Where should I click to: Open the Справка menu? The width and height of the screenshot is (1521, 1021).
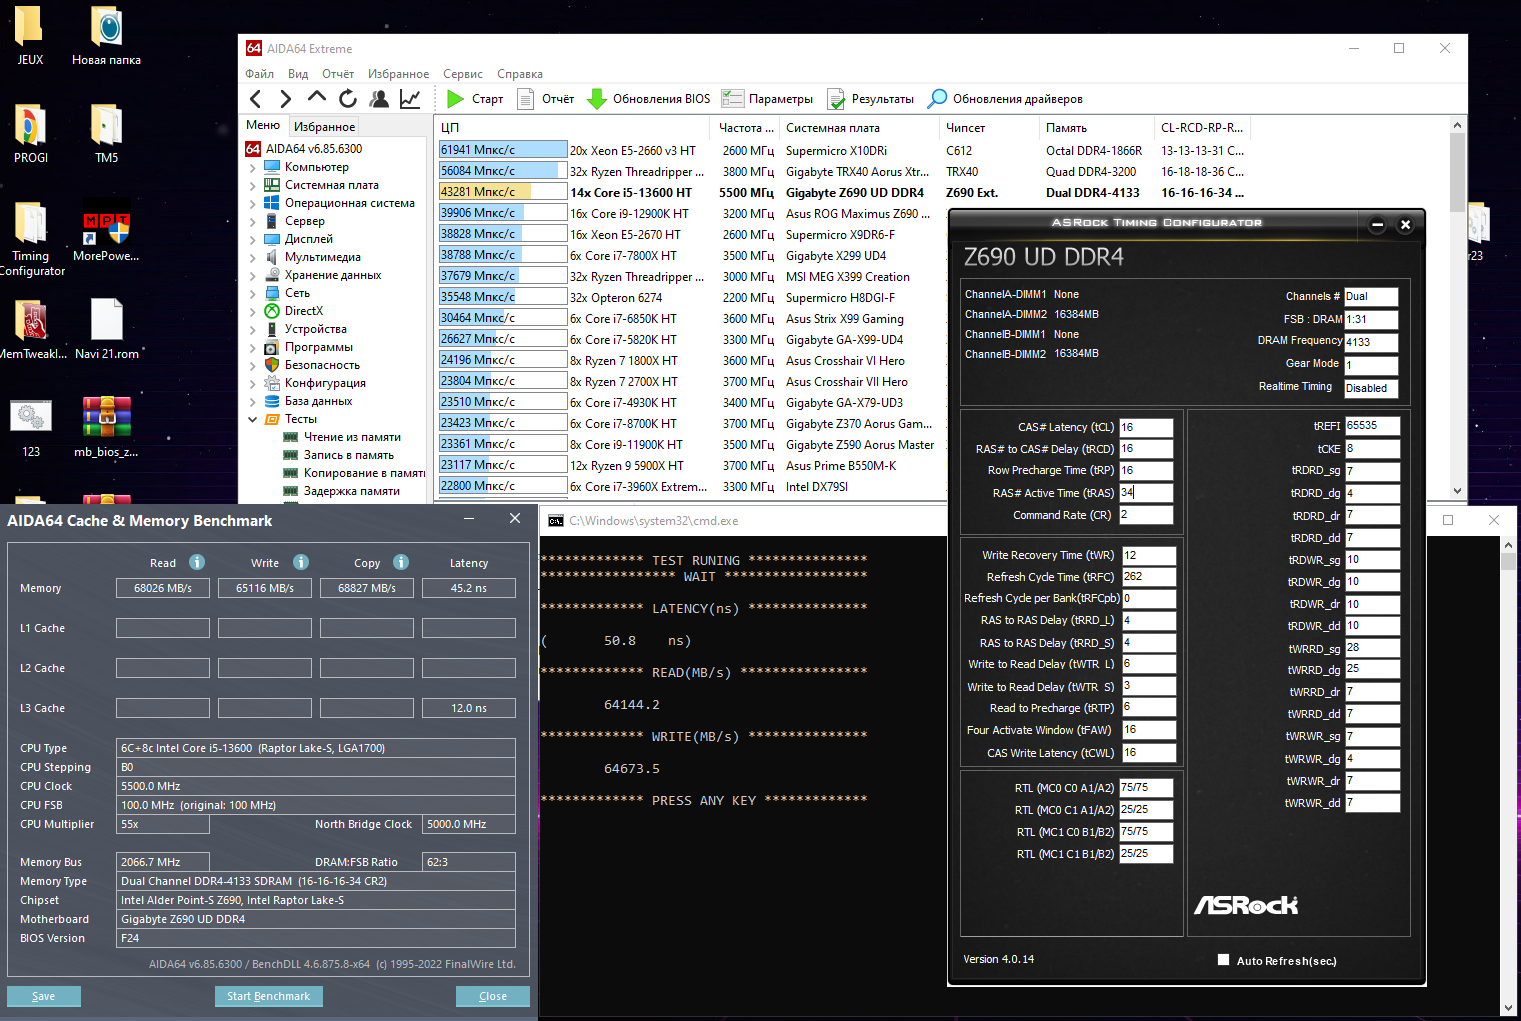click(520, 74)
